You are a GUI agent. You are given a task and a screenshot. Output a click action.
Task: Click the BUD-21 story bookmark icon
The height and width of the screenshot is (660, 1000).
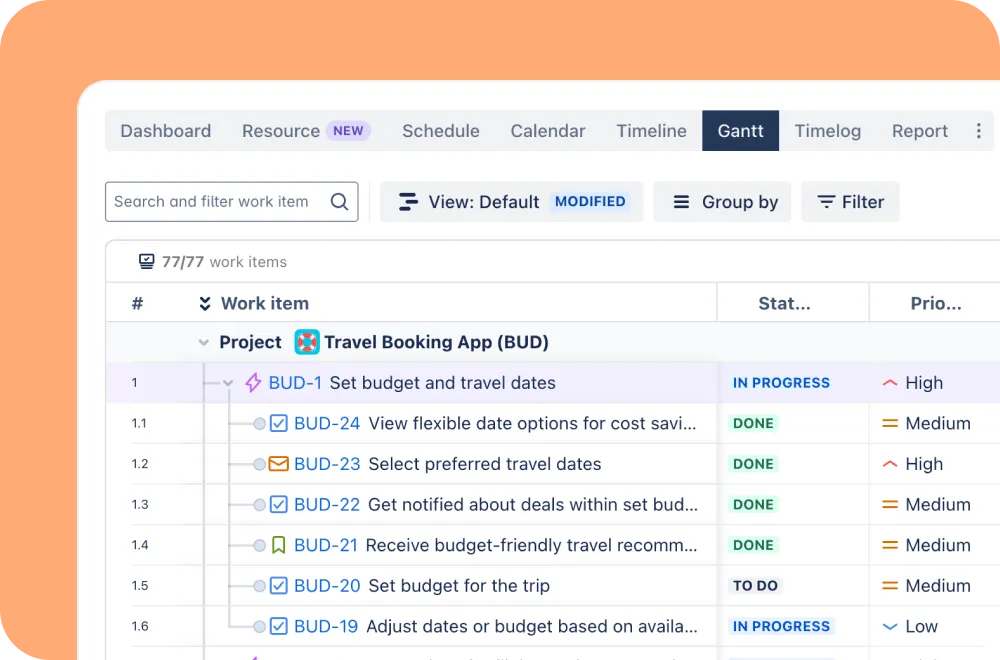click(279, 545)
